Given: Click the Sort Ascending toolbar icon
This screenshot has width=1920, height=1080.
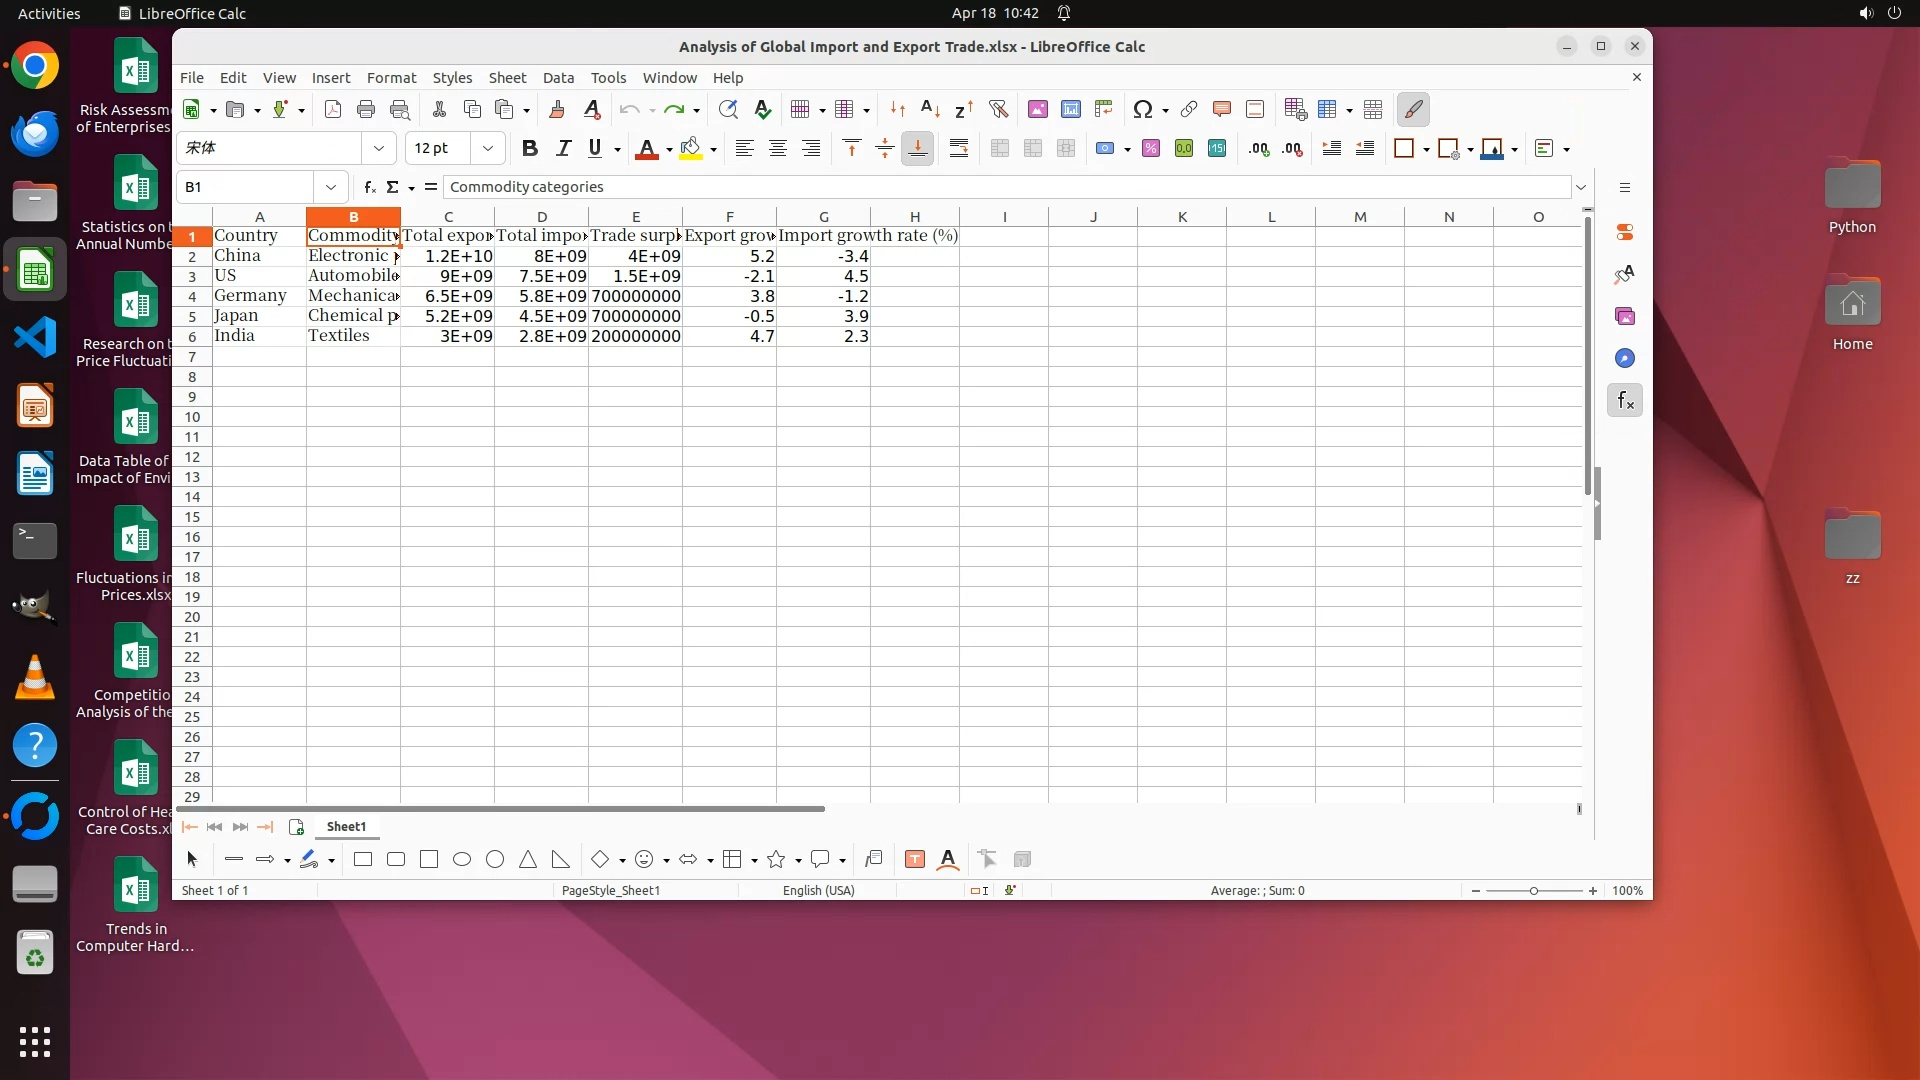Looking at the screenshot, I should point(930,109).
